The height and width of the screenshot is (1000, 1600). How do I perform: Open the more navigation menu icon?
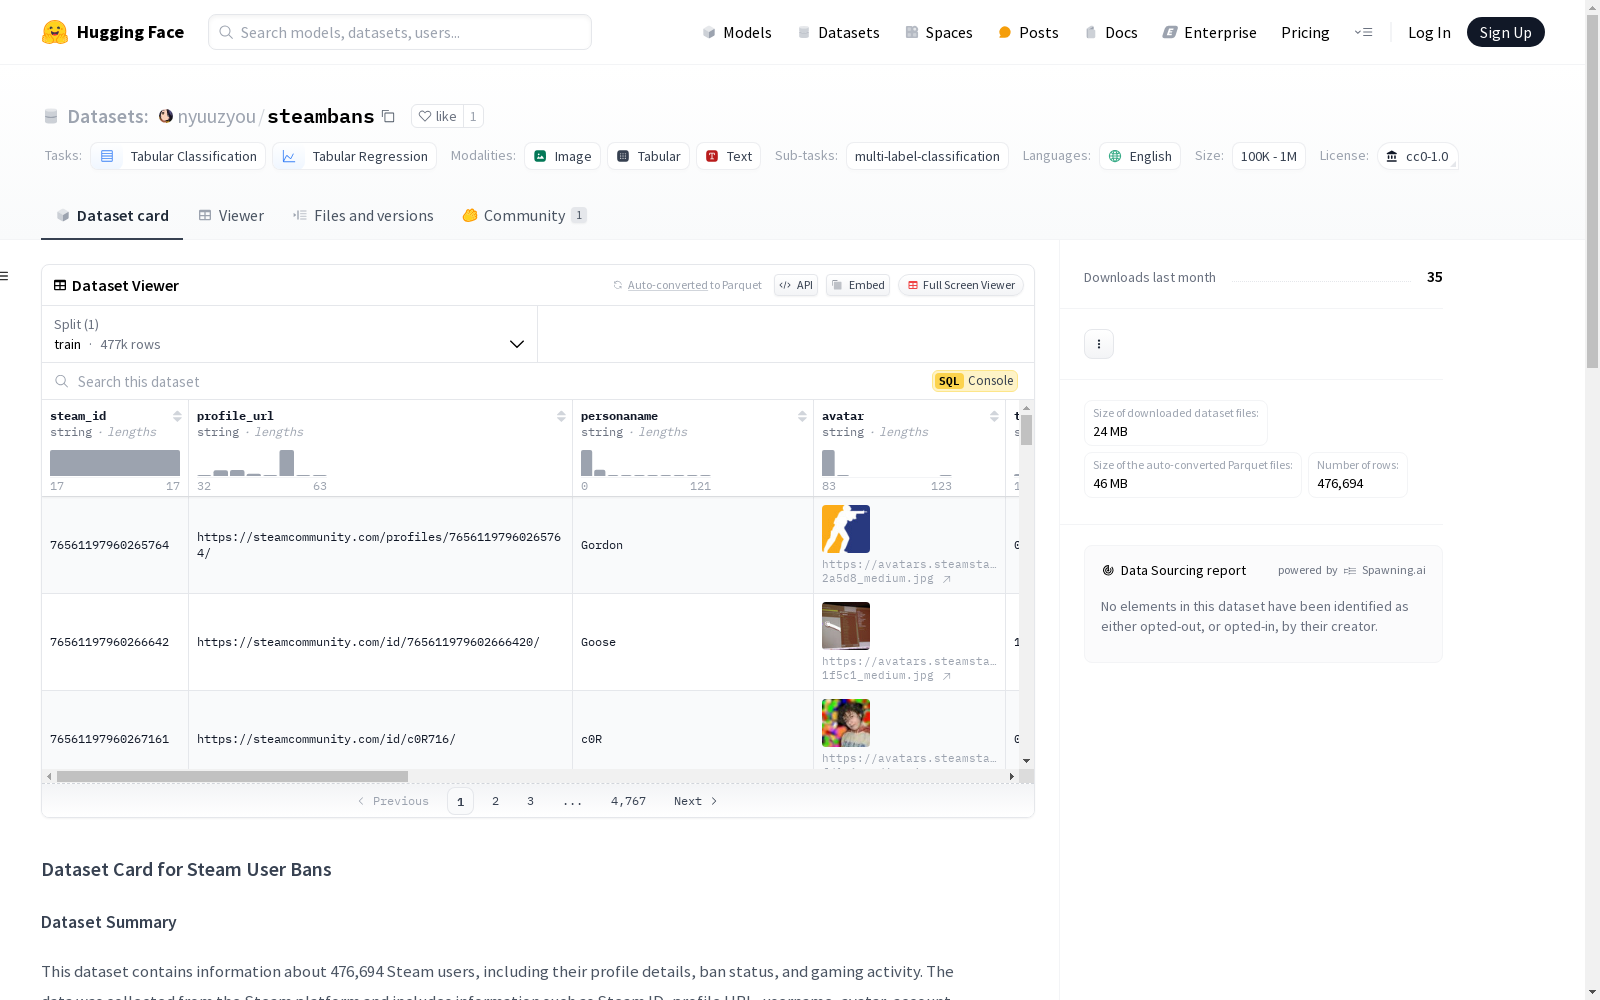1363,32
